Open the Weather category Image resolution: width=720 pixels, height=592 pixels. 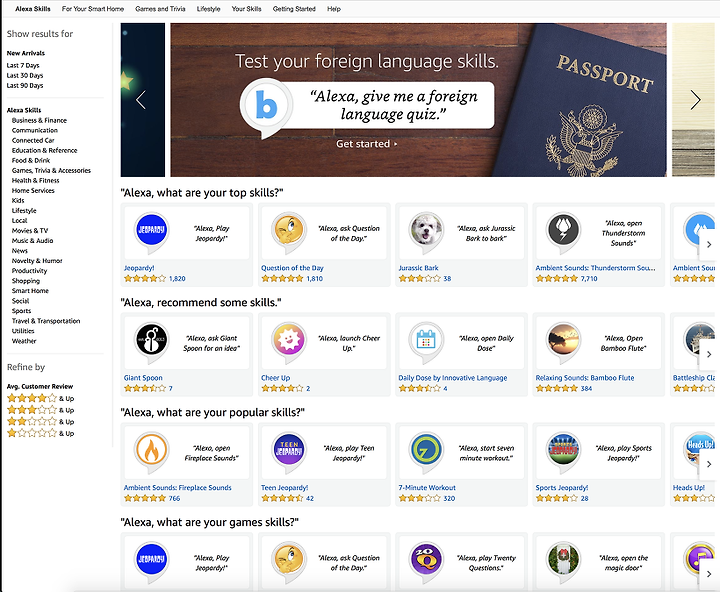(x=24, y=341)
